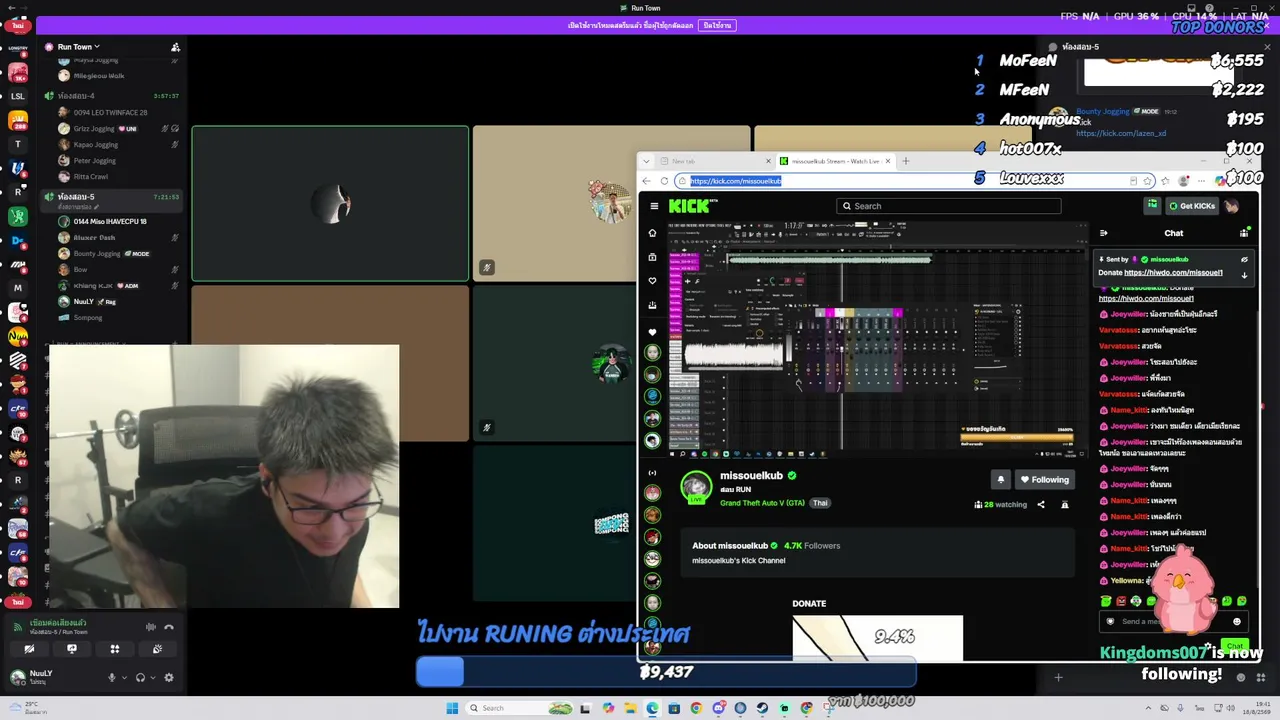Click the Thai language tag
This screenshot has width=1280, height=720.
point(820,503)
